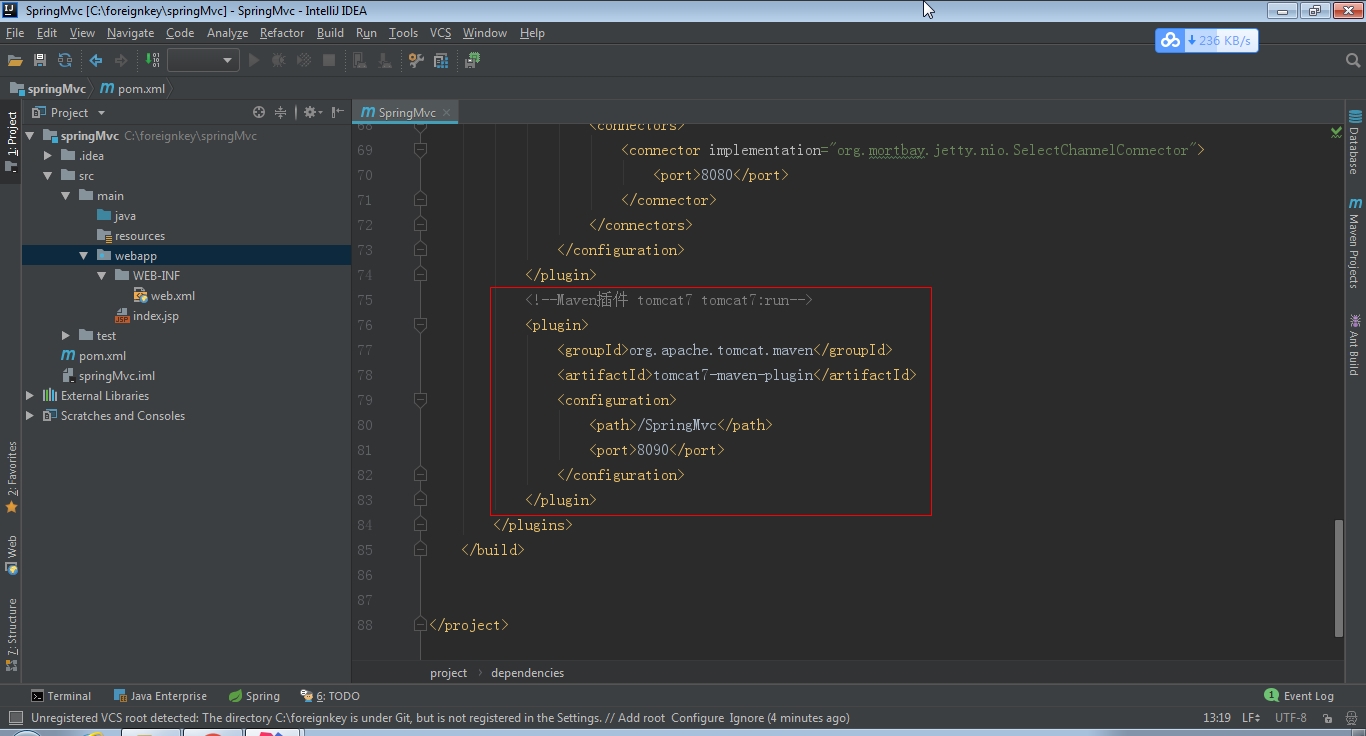The image size is (1366, 736).
Task: Navigate Back with the blue arrow
Action: coord(96,60)
